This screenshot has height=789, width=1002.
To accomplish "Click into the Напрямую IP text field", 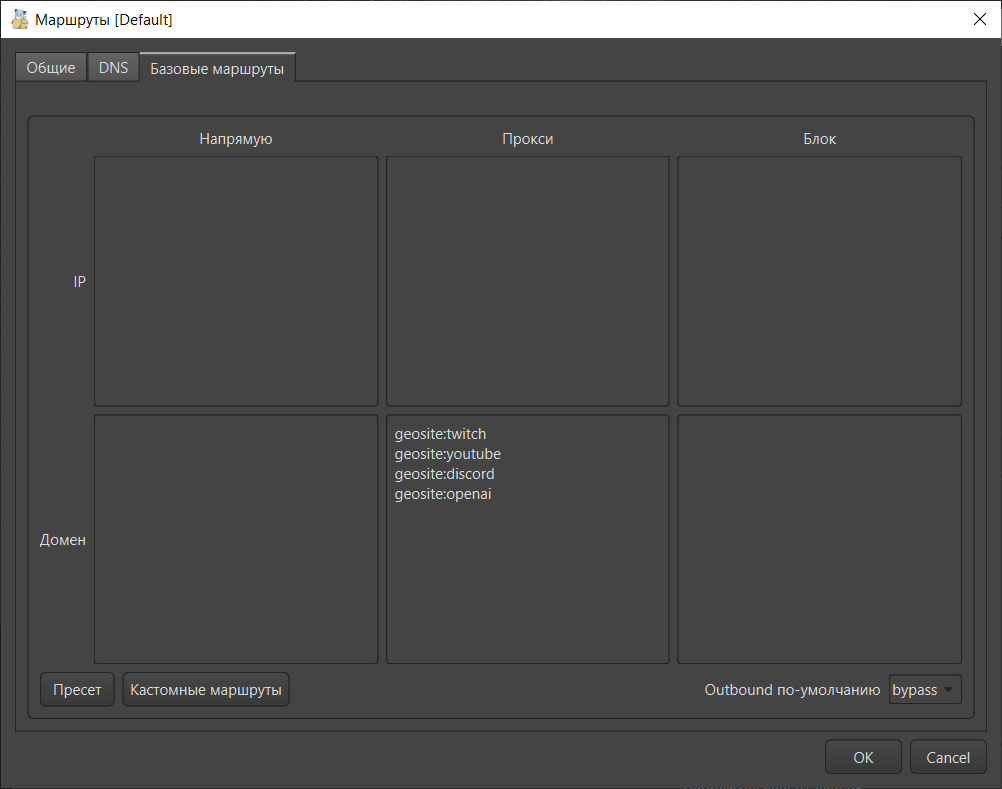I will click(x=236, y=281).
